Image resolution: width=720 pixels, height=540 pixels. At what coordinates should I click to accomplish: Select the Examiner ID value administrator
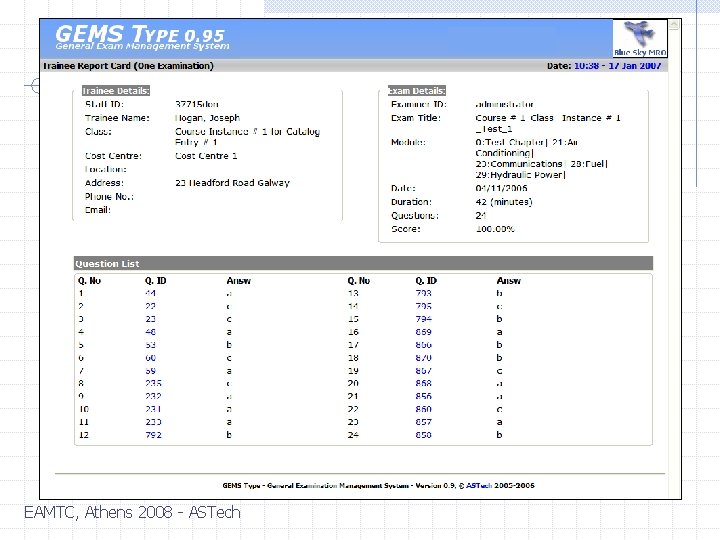[504, 104]
